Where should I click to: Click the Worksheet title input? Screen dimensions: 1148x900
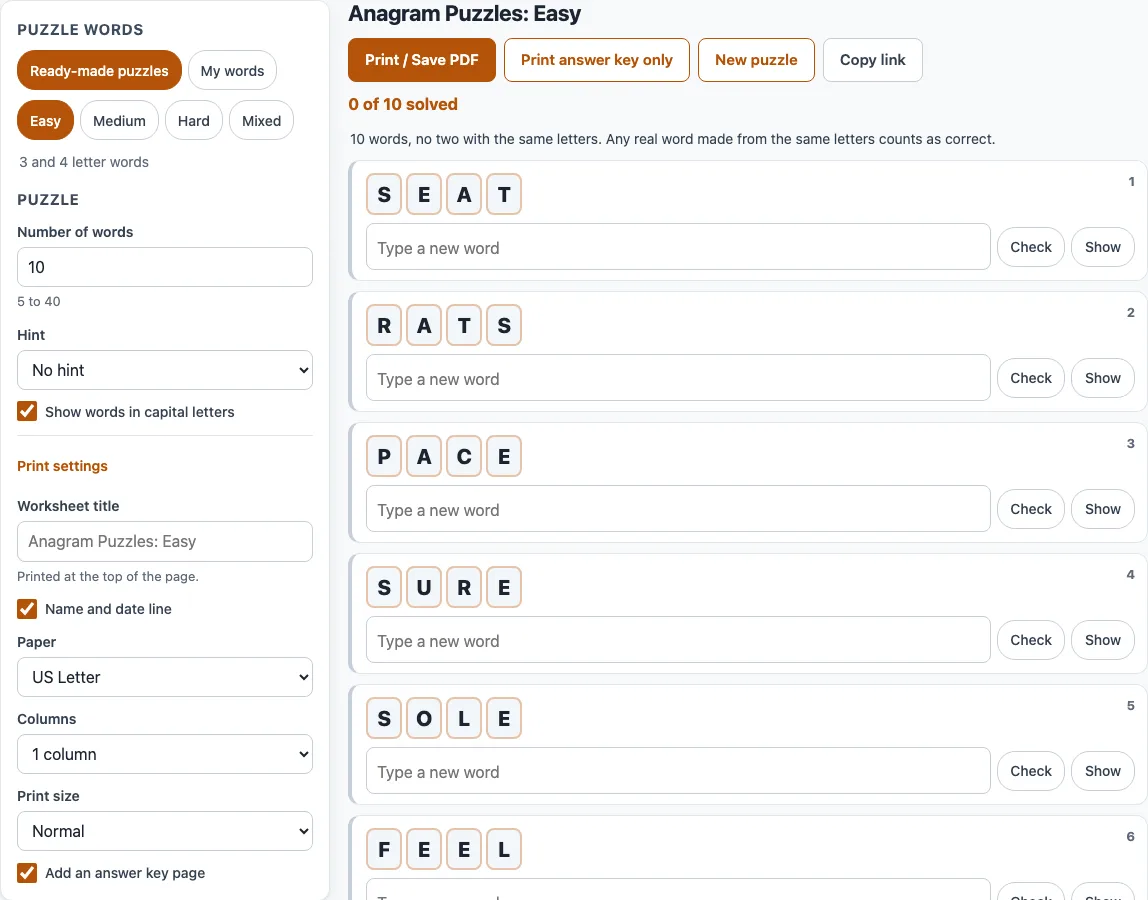165,541
